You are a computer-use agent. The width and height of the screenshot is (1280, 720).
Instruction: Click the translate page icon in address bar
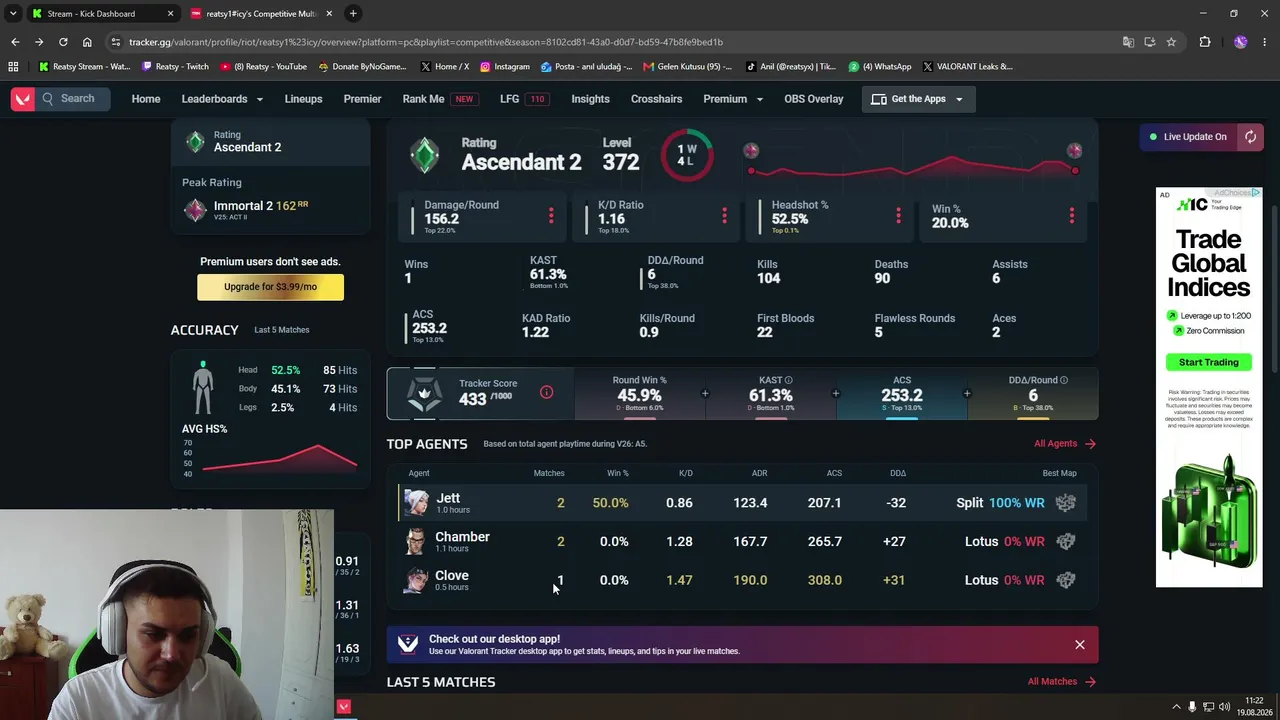click(x=1128, y=42)
